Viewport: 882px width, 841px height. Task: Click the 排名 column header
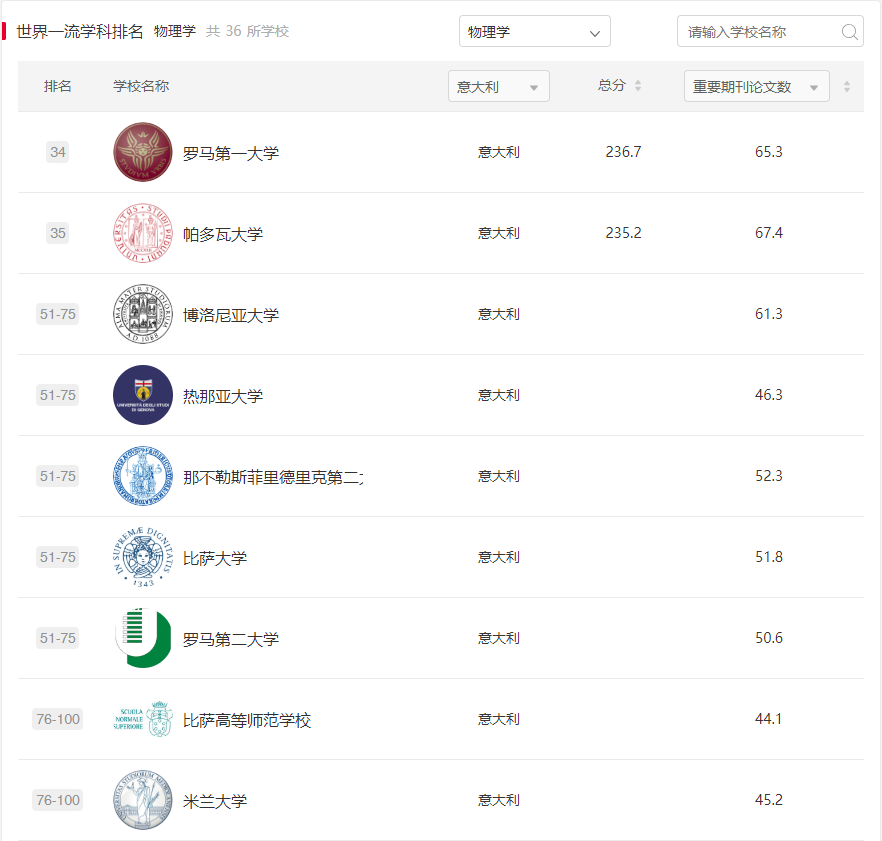tap(57, 86)
